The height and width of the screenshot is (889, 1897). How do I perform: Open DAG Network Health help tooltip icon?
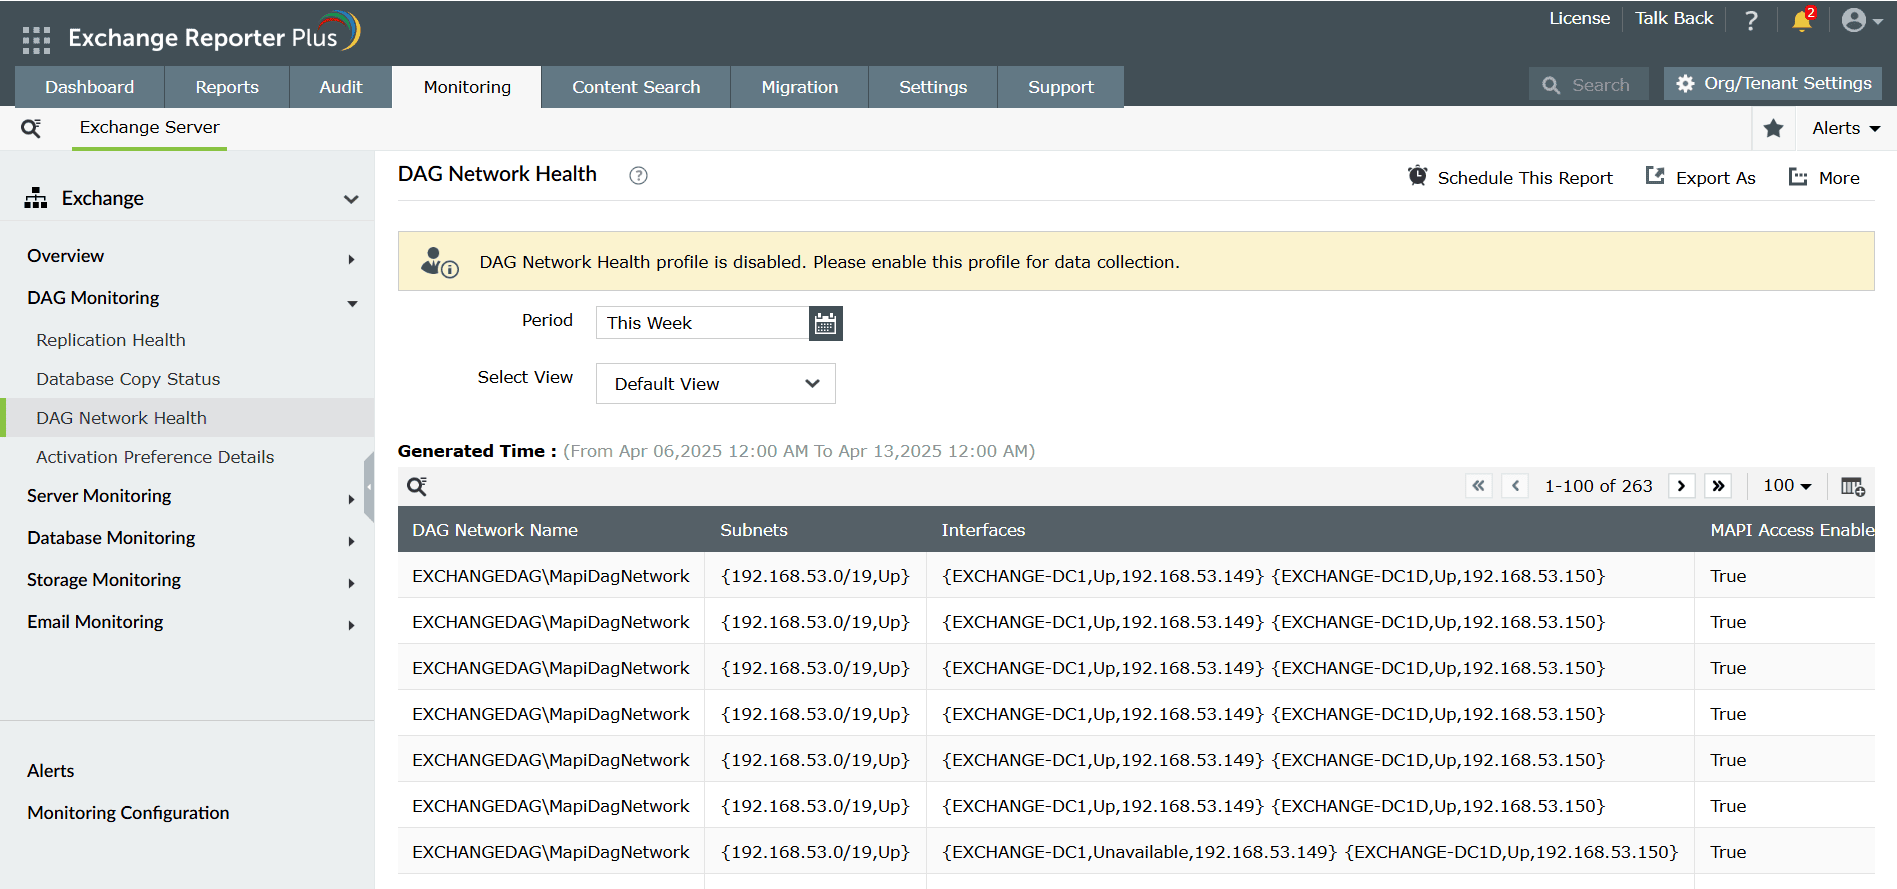click(x=638, y=176)
